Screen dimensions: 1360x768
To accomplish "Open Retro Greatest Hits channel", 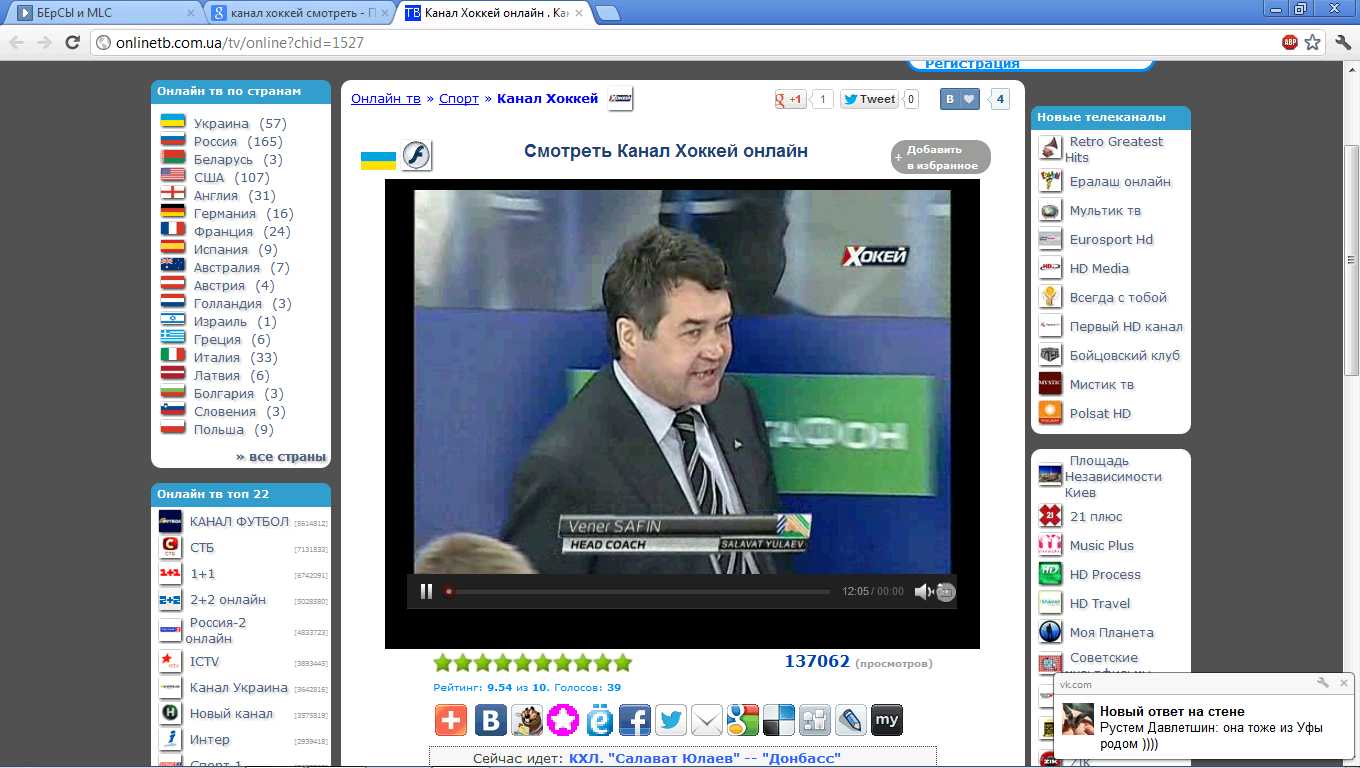I will pyautogui.click(x=1114, y=149).
